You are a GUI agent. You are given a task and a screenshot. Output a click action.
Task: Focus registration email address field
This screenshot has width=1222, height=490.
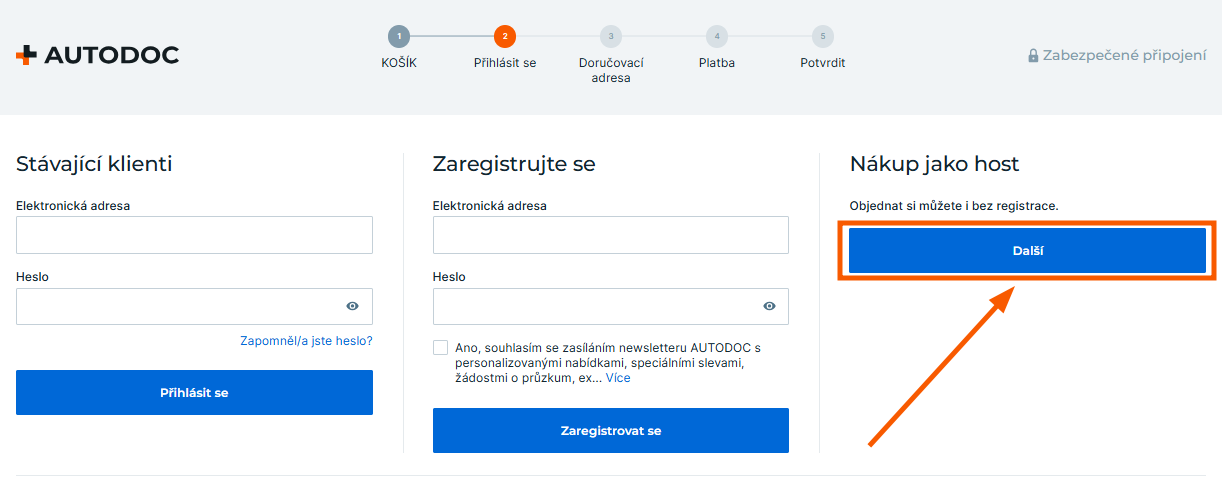pyautogui.click(x=610, y=235)
